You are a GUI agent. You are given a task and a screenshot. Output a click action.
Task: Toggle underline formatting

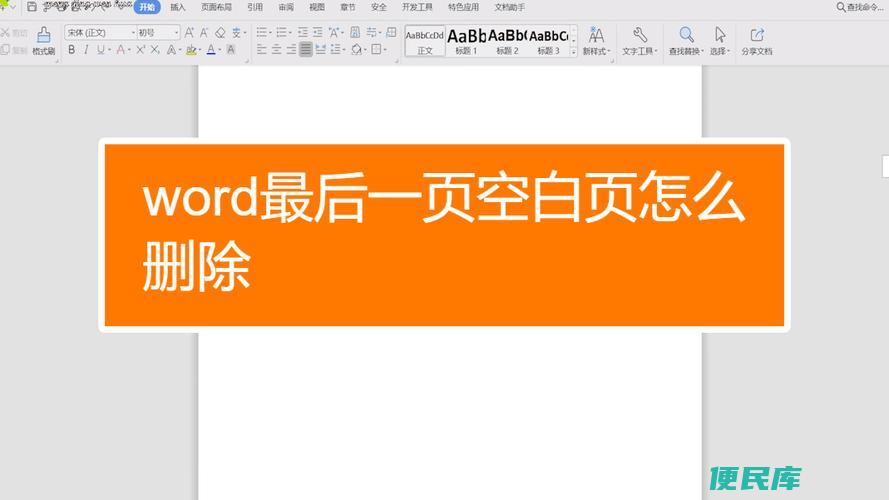click(x=100, y=50)
